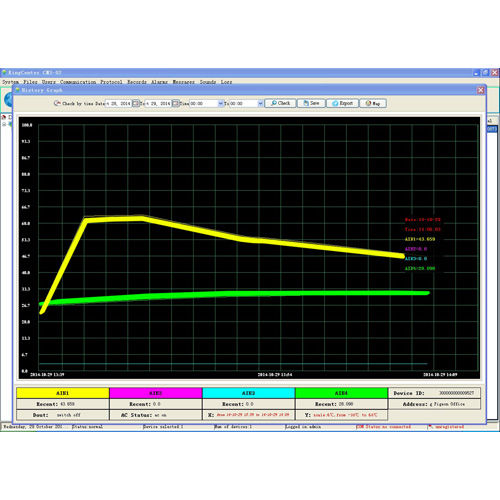Click the Status normal status bar entry

pyautogui.click(x=87, y=427)
